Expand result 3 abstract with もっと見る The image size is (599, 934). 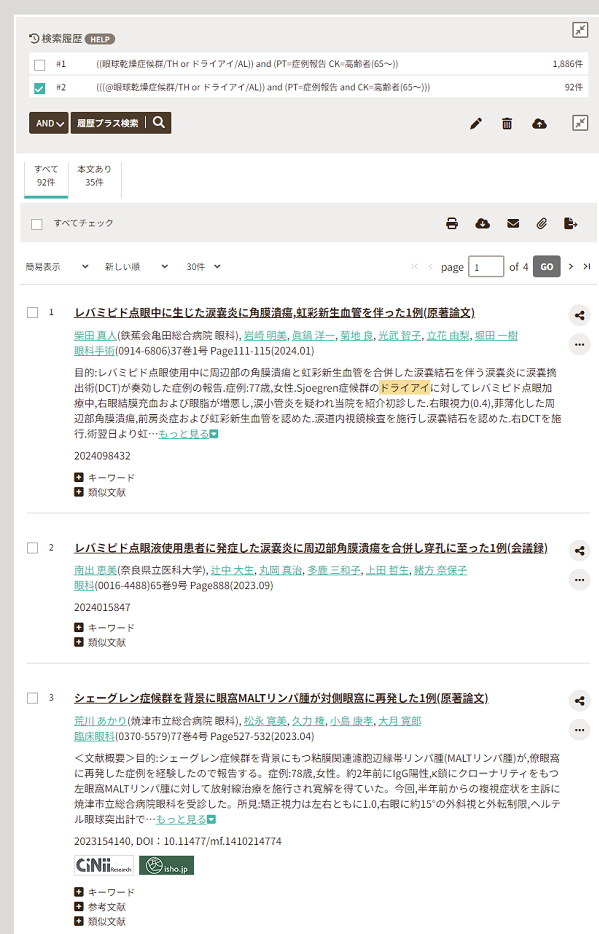(x=186, y=820)
